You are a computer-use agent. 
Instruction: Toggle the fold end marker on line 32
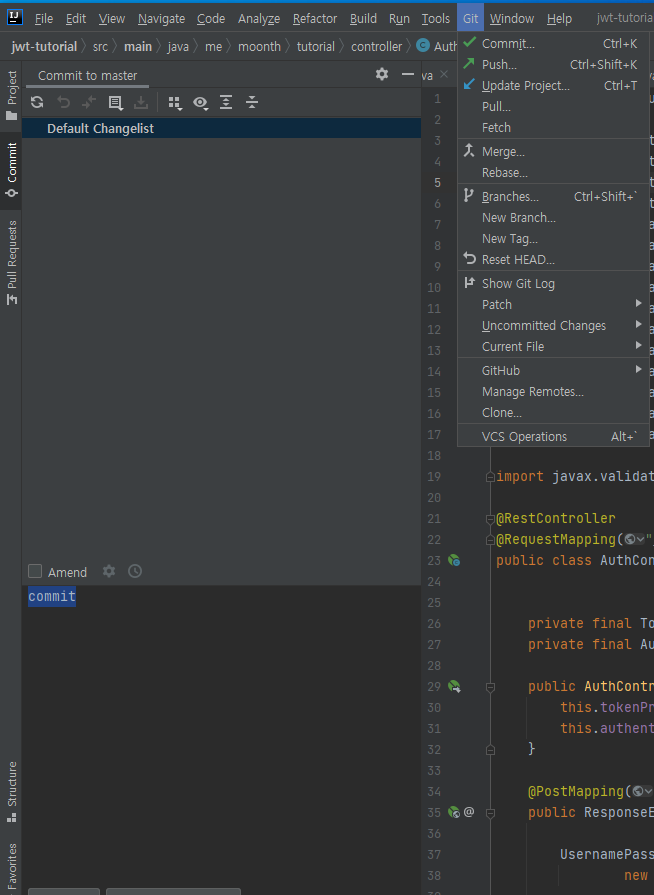click(x=490, y=749)
